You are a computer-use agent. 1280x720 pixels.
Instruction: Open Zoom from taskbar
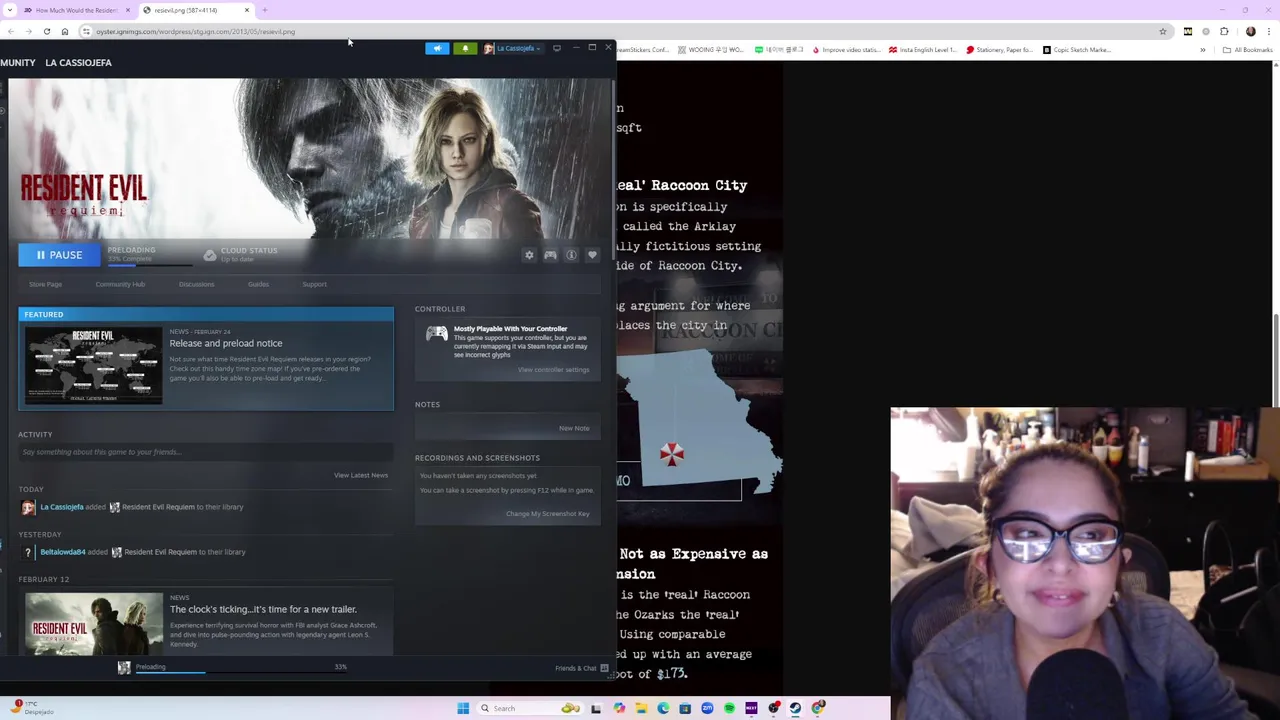[x=707, y=708]
